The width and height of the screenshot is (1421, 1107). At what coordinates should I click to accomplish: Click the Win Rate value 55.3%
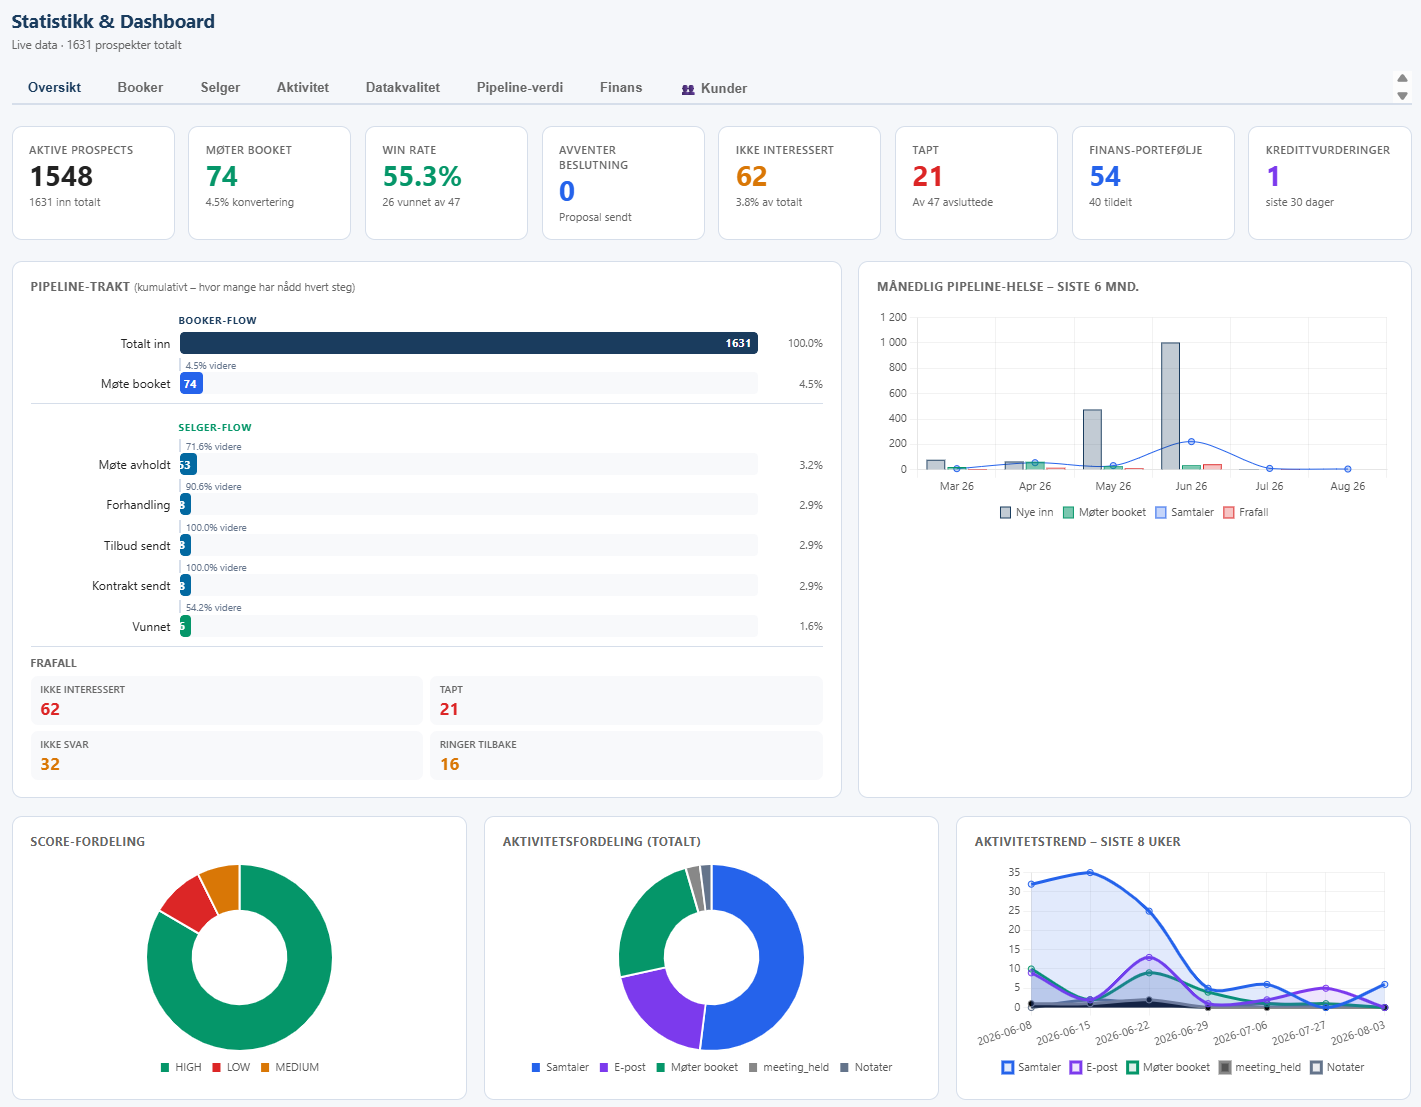(422, 177)
